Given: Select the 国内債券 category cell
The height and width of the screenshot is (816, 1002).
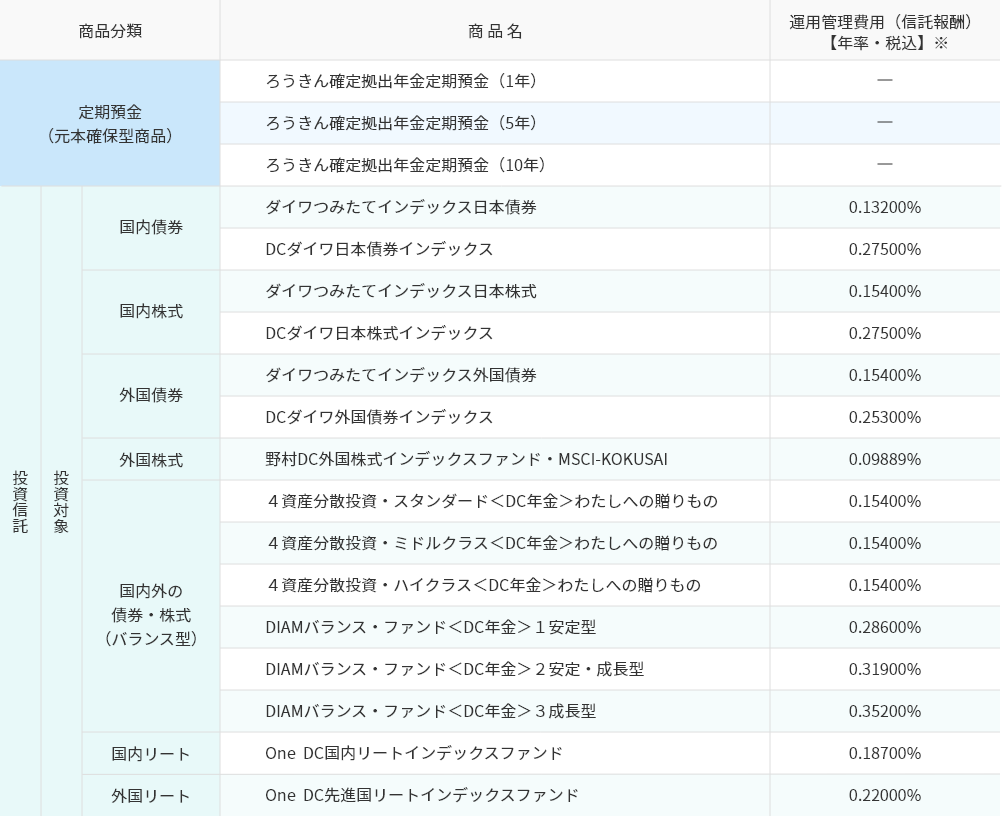Looking at the screenshot, I should (150, 228).
